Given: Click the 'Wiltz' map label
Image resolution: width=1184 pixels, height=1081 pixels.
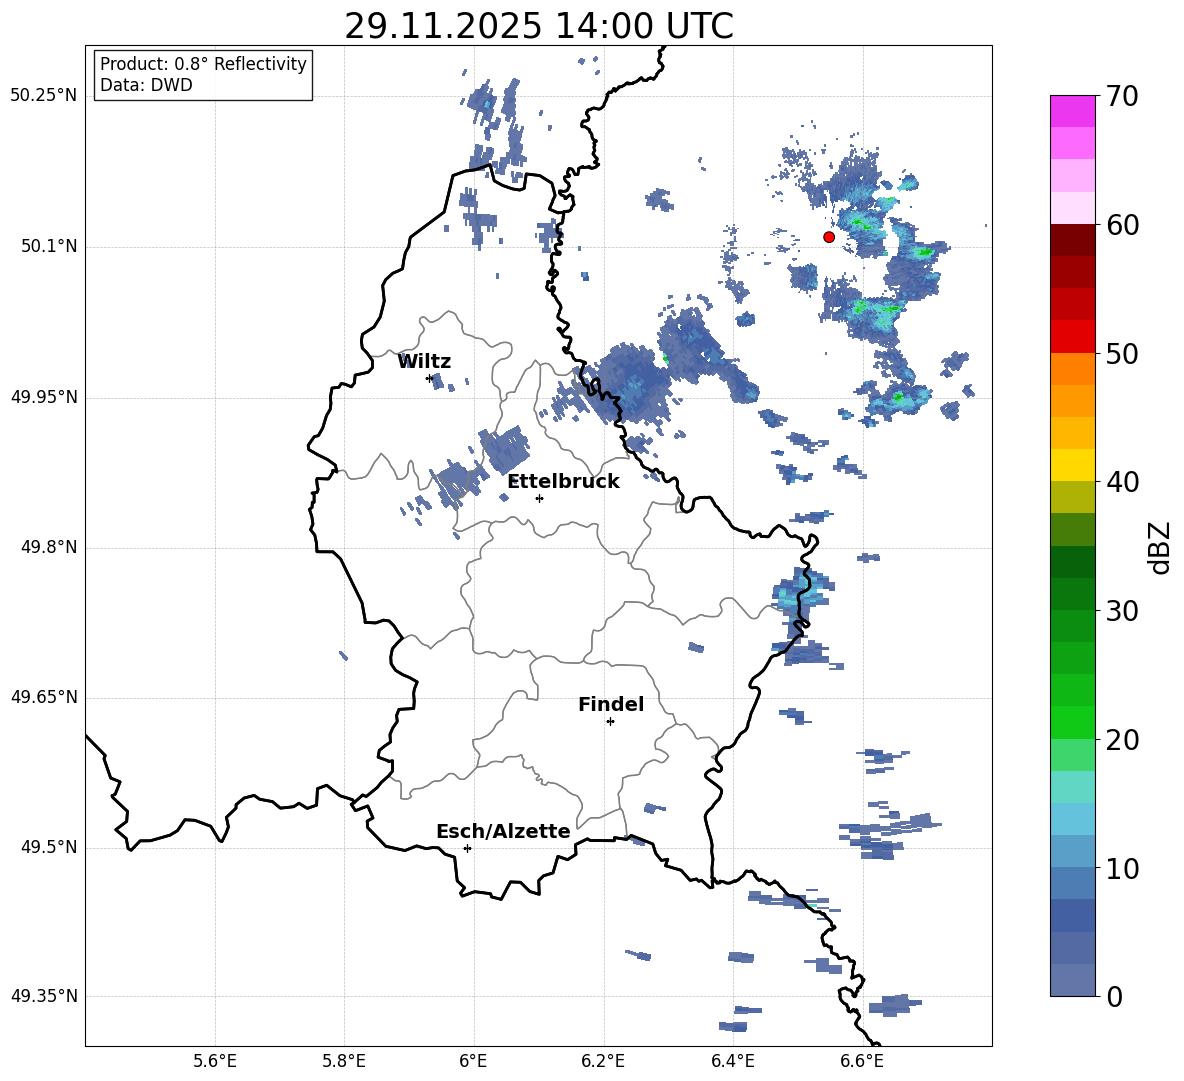Looking at the screenshot, I should click(x=424, y=362).
